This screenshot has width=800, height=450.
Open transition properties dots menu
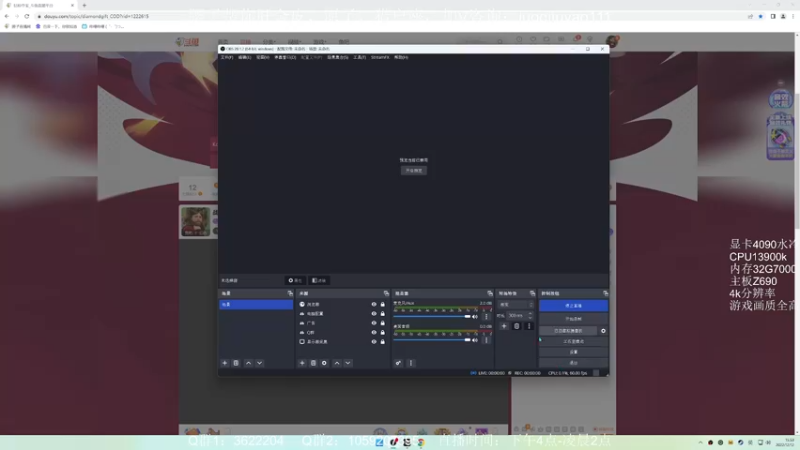529,326
